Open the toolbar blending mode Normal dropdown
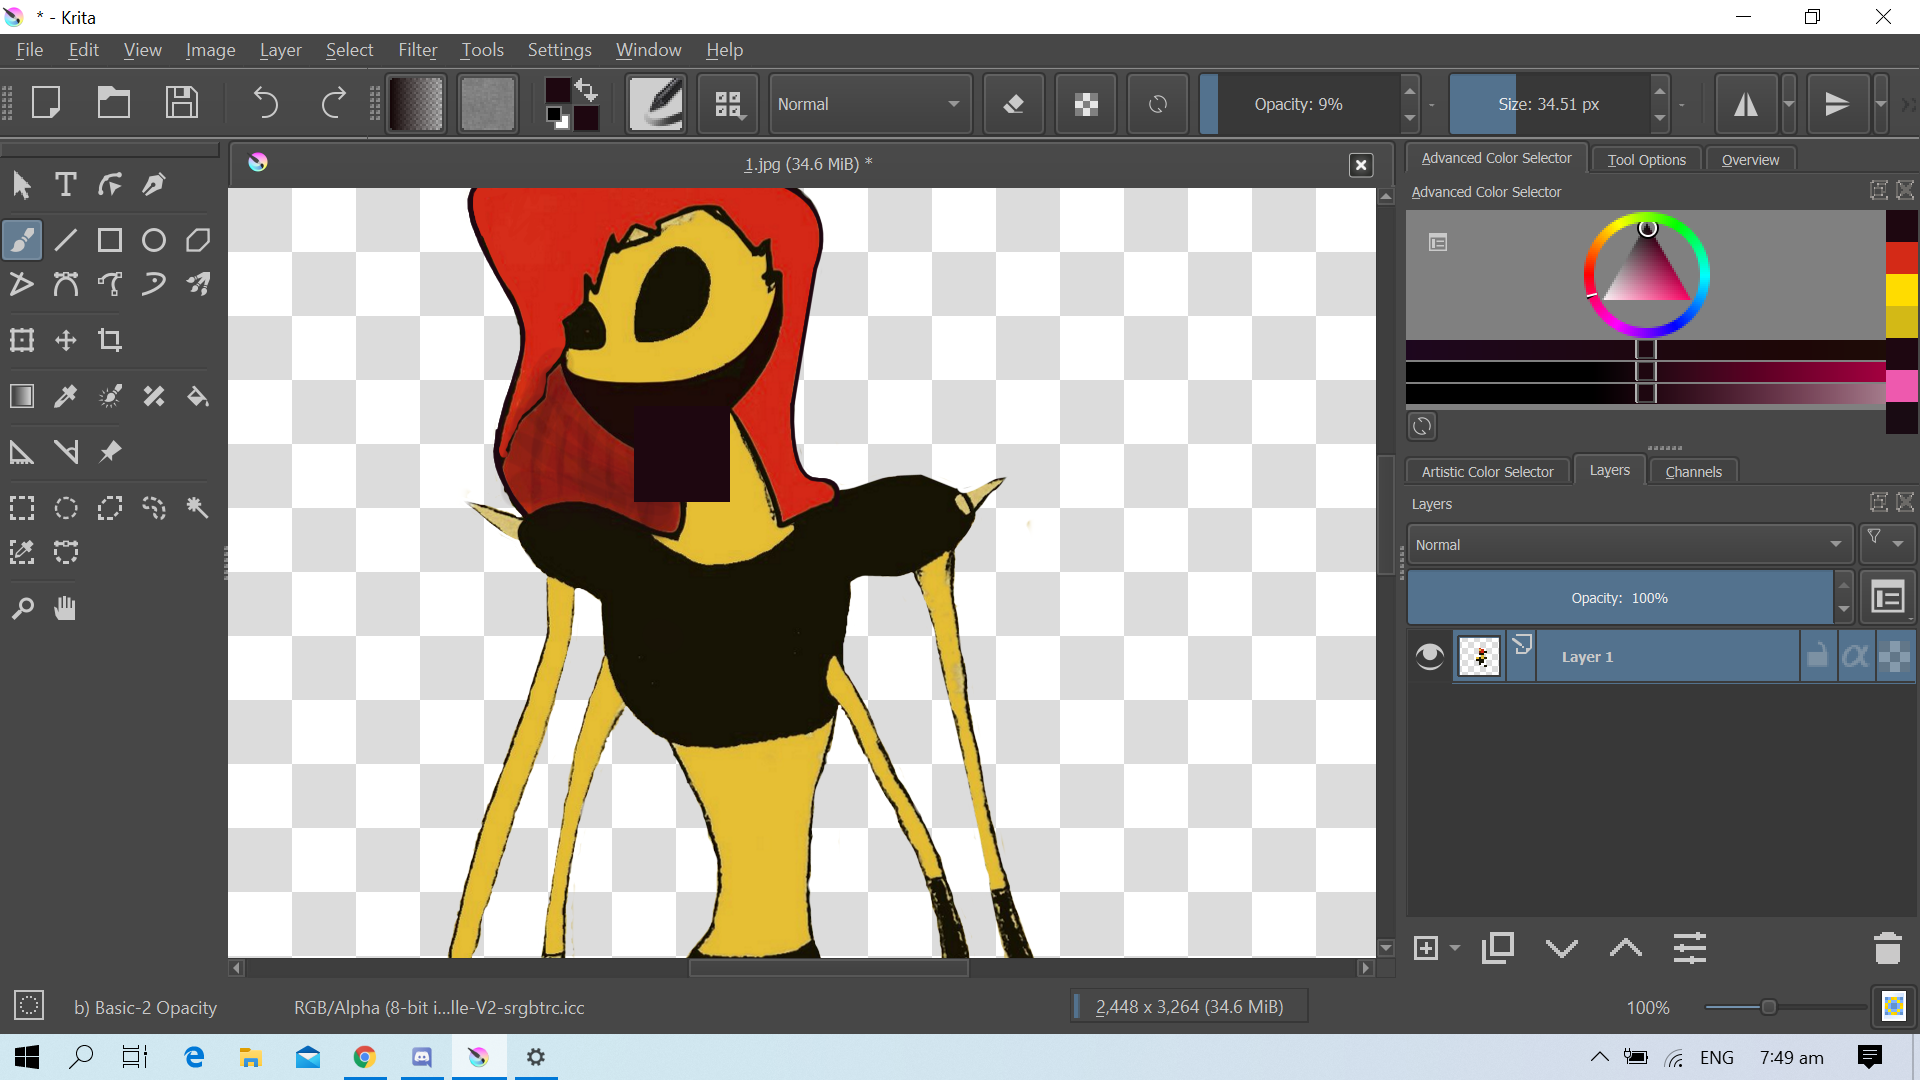This screenshot has width=1920, height=1080. tap(870, 104)
